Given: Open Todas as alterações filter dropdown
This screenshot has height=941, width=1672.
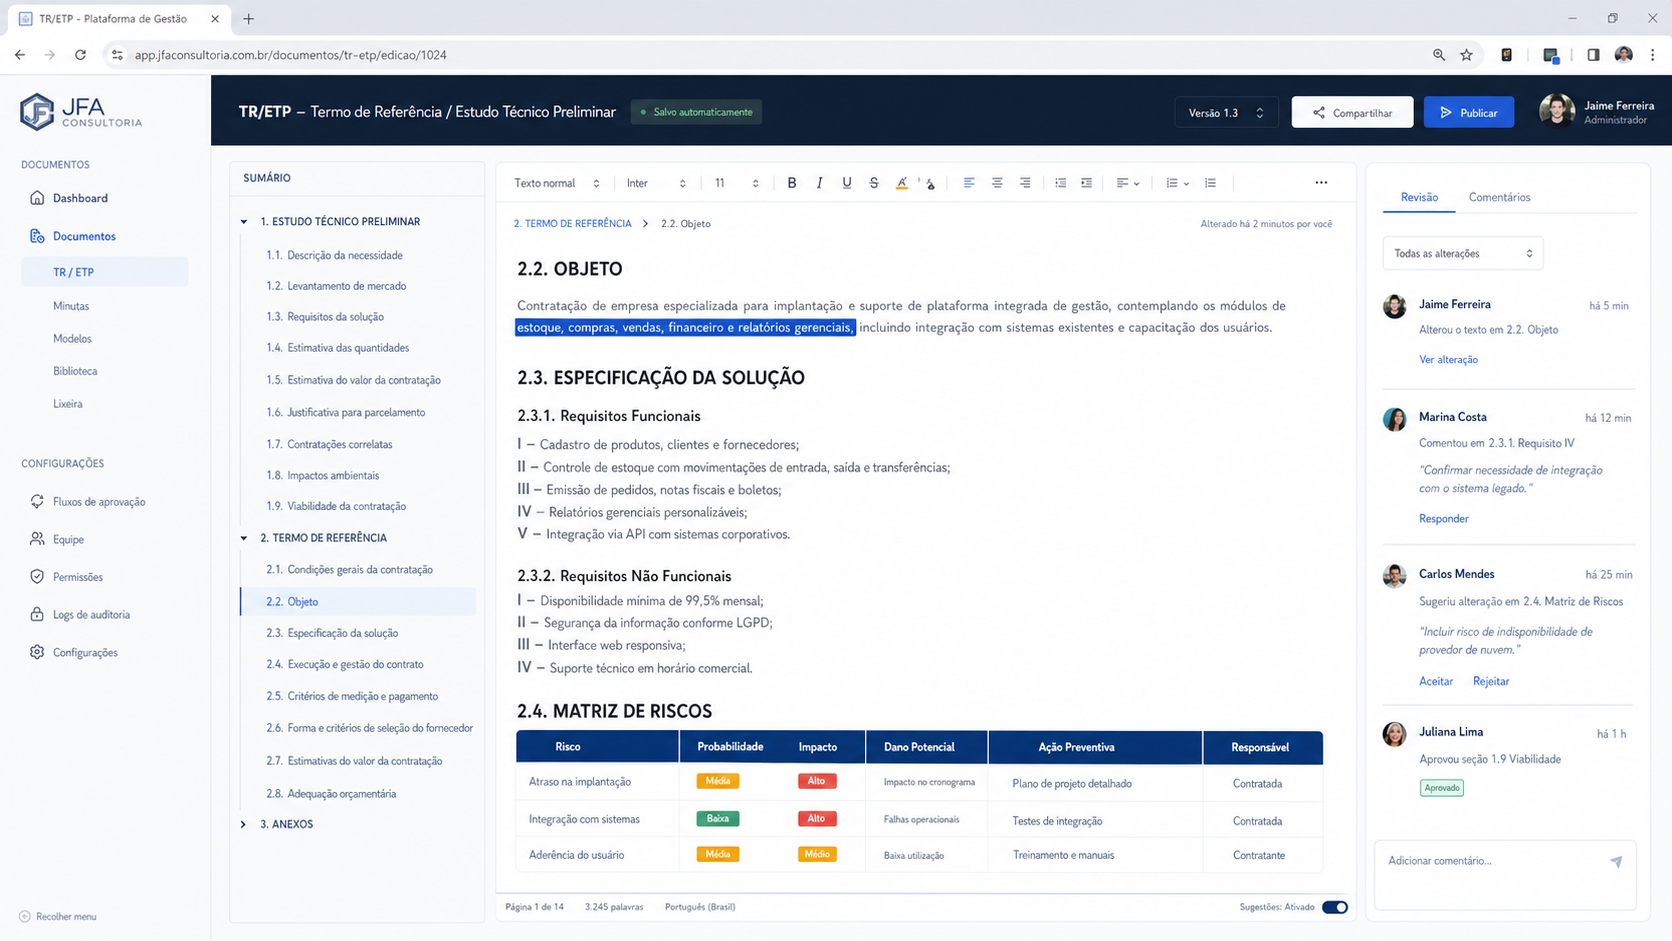Looking at the screenshot, I should [x=1463, y=253].
